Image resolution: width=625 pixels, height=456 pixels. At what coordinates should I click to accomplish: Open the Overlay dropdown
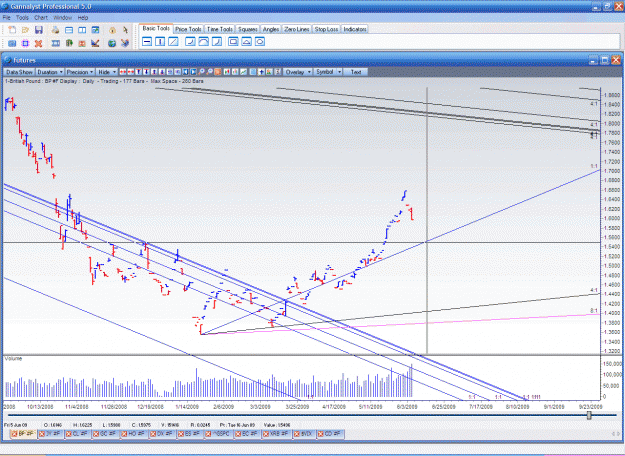click(298, 72)
